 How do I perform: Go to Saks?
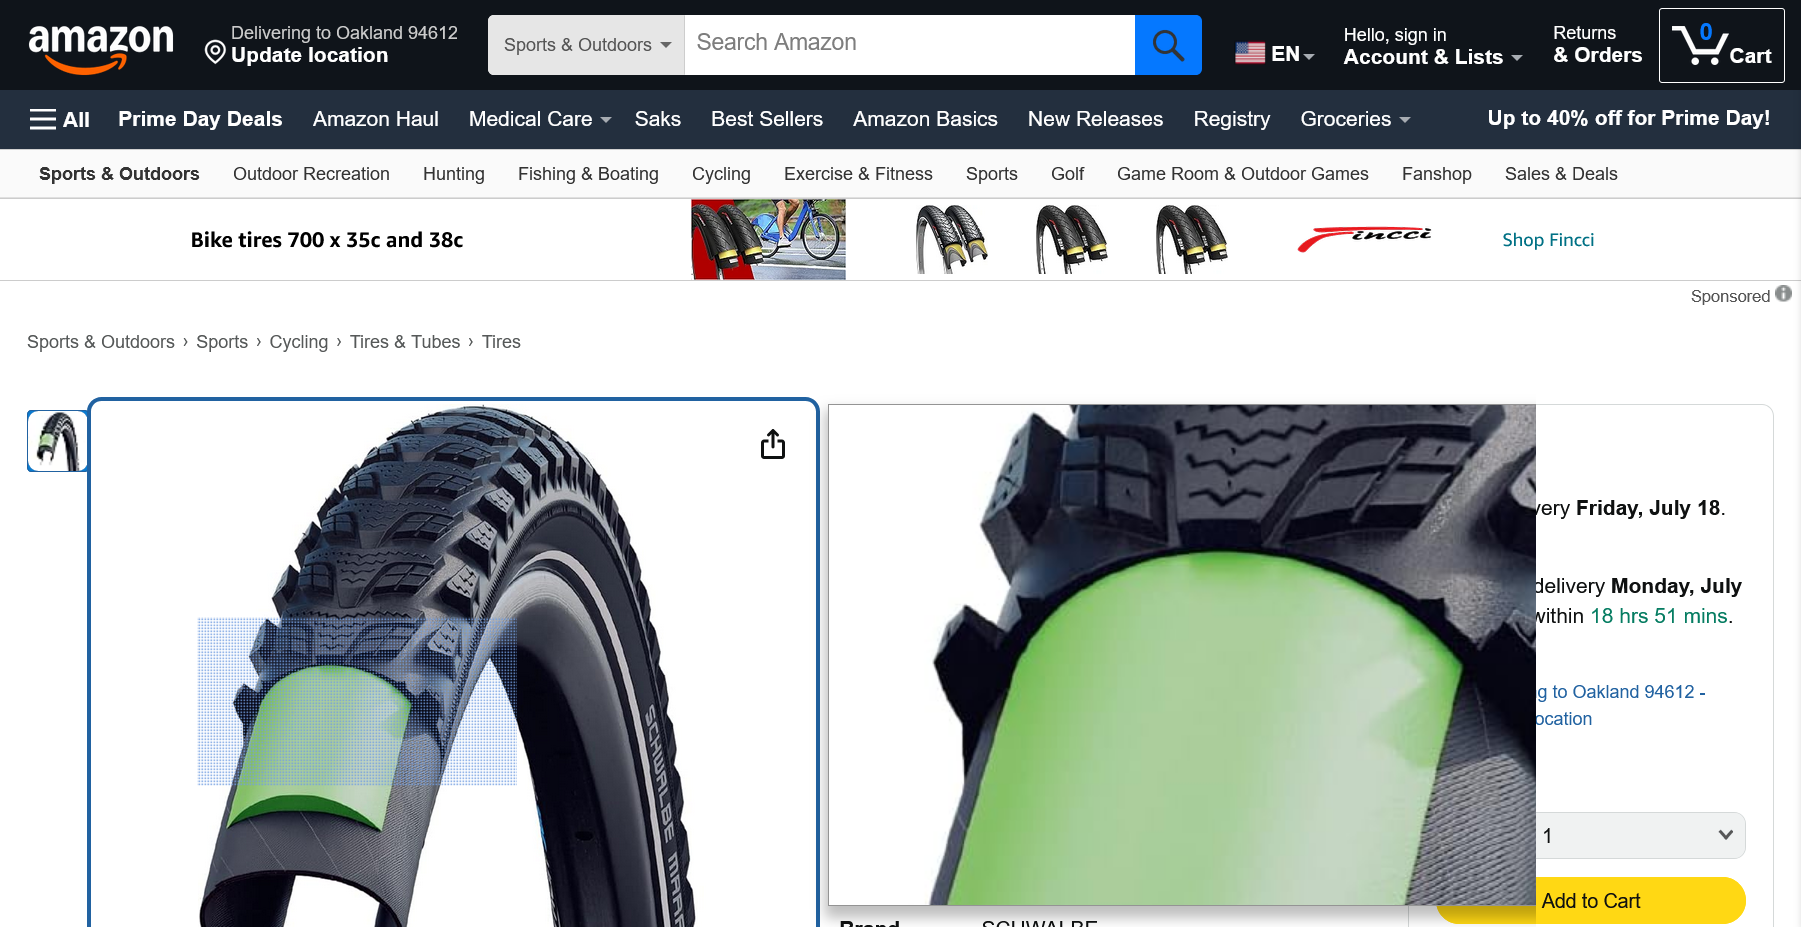point(657,119)
